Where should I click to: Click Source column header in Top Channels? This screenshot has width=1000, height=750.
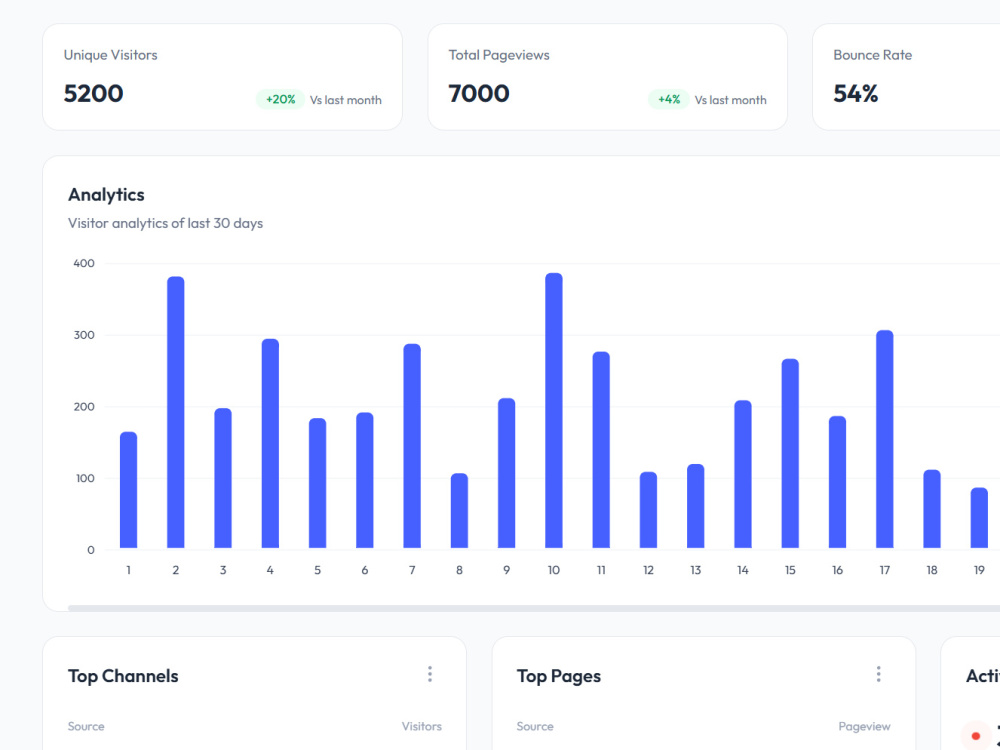(x=86, y=726)
